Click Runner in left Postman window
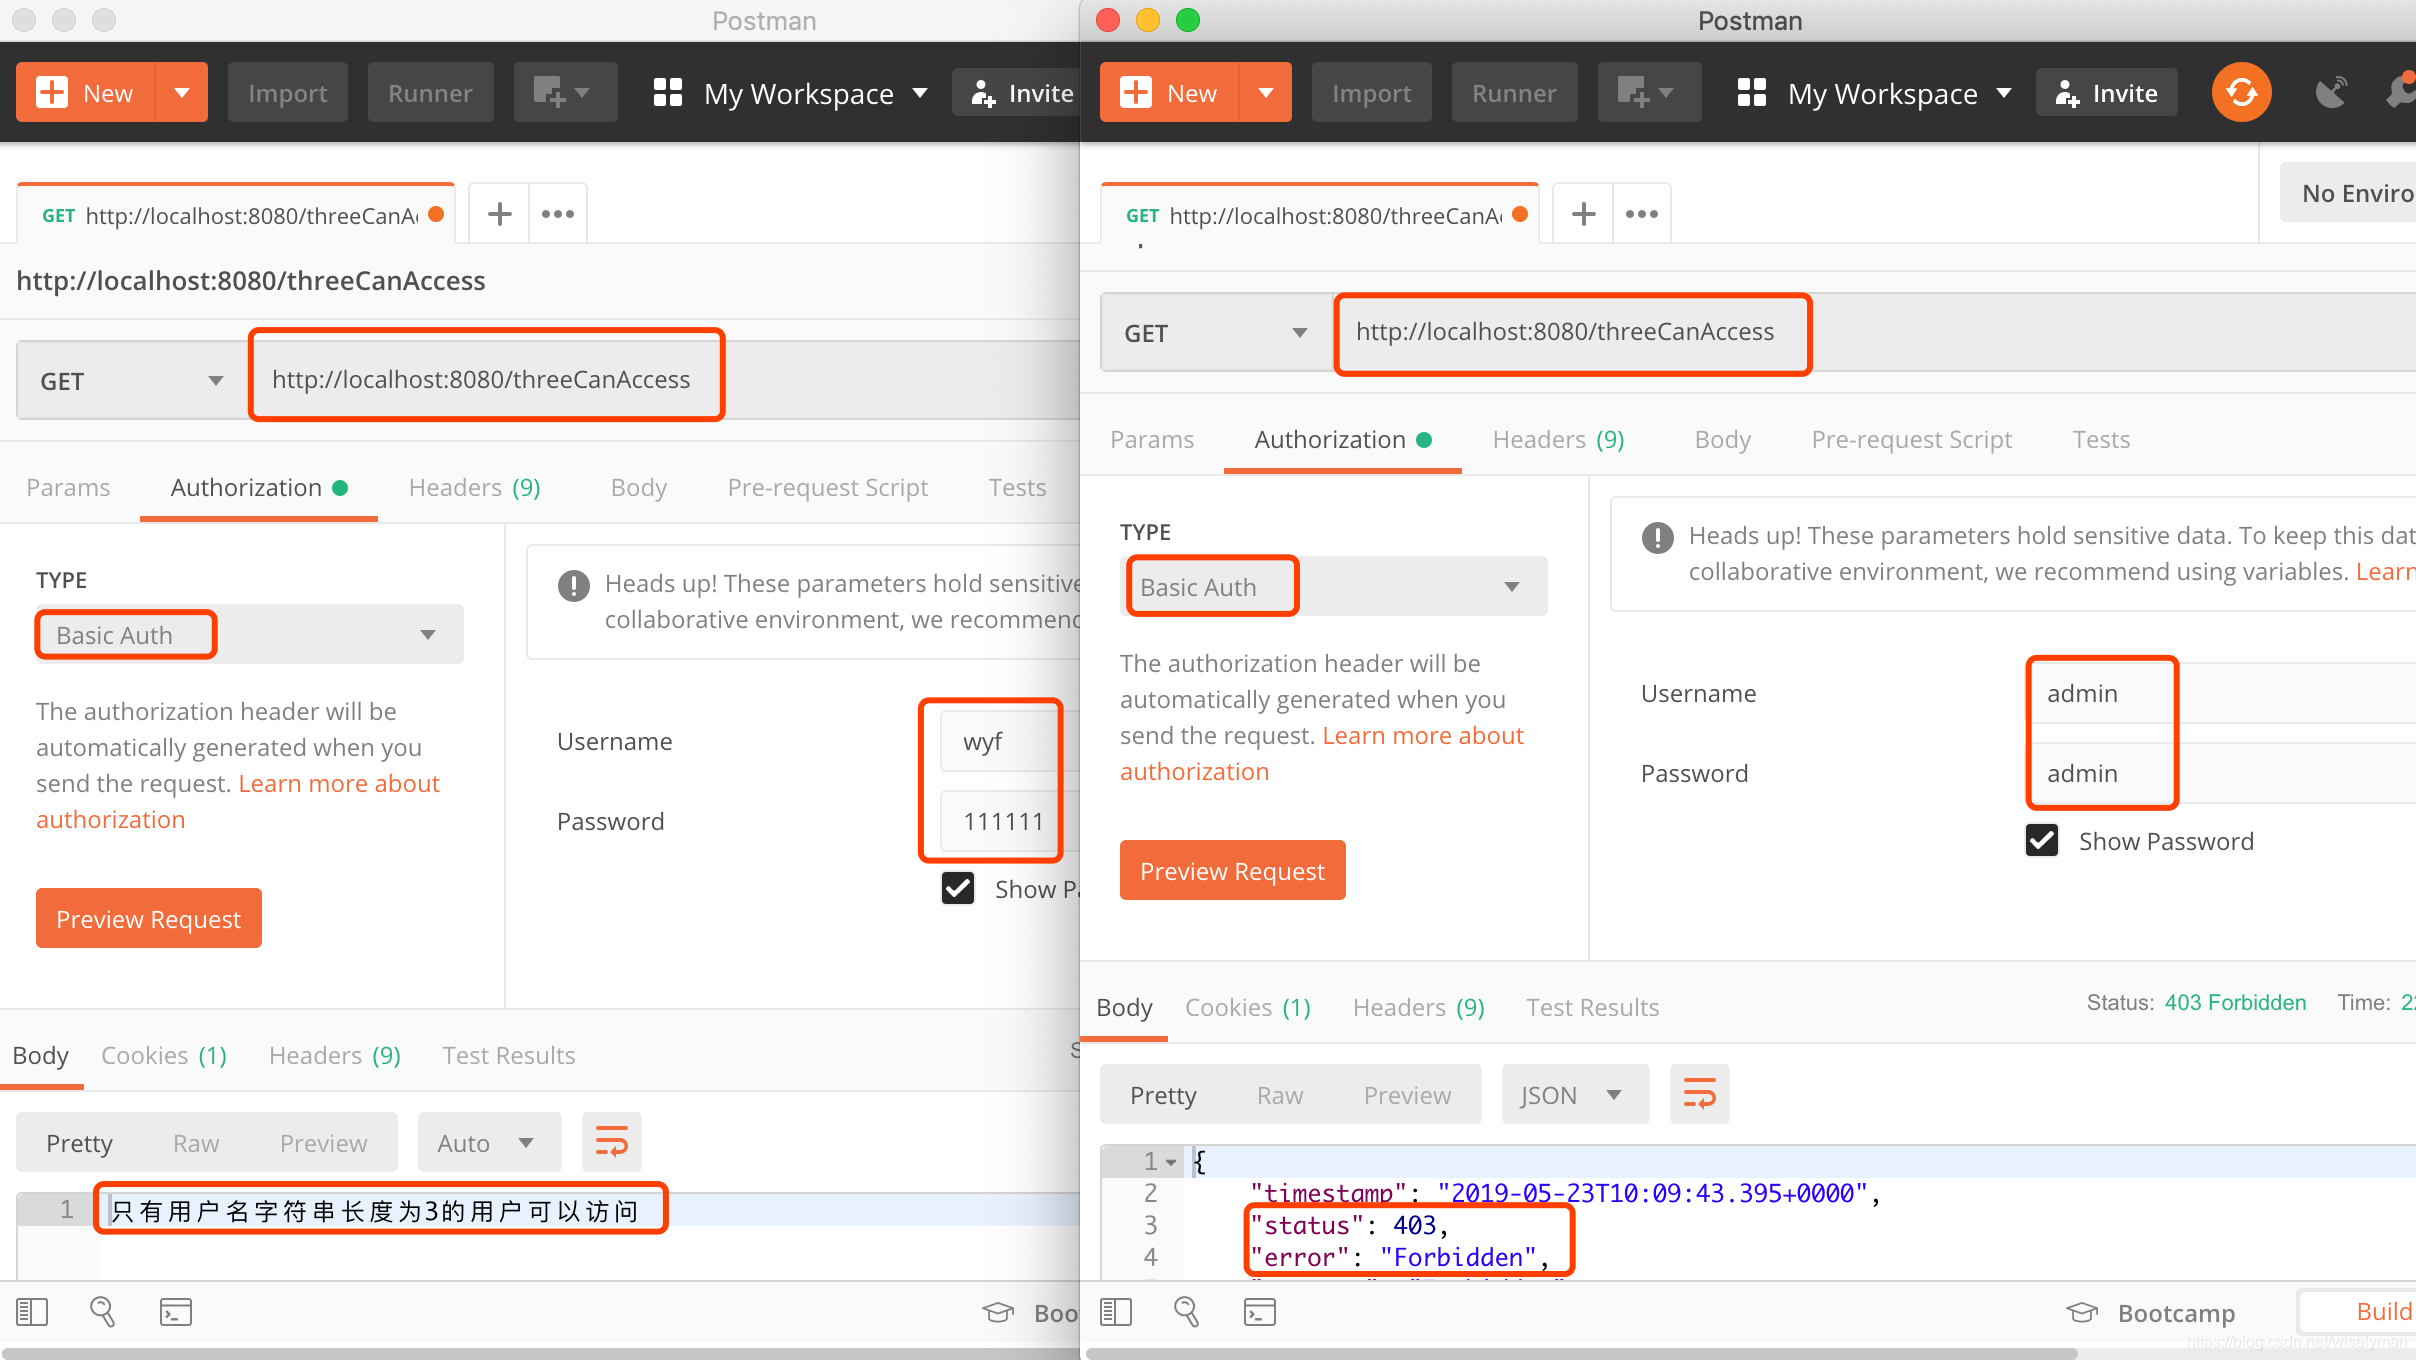Image resolution: width=2416 pixels, height=1360 pixels. 430,93
